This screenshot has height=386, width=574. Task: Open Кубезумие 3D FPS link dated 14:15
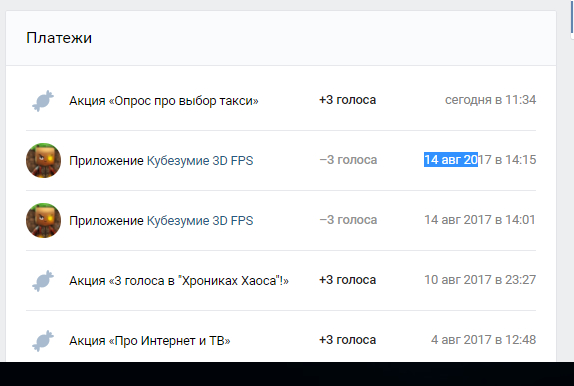(x=200, y=161)
